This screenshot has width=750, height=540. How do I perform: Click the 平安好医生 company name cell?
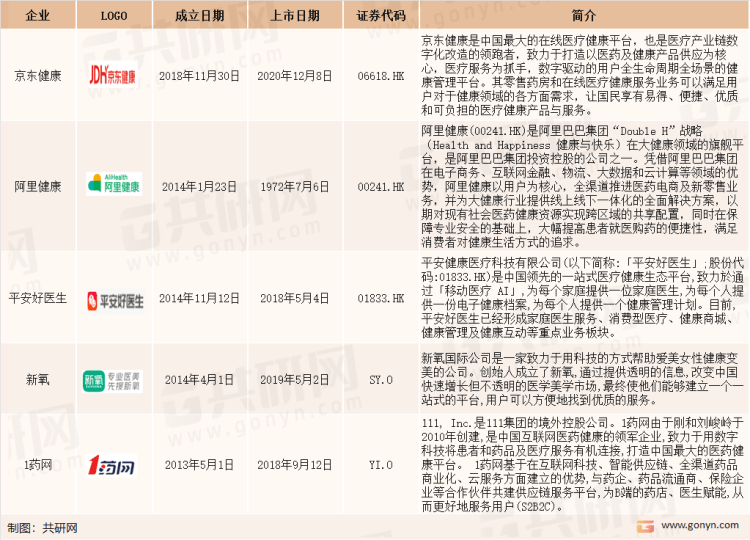pyautogui.click(x=37, y=298)
